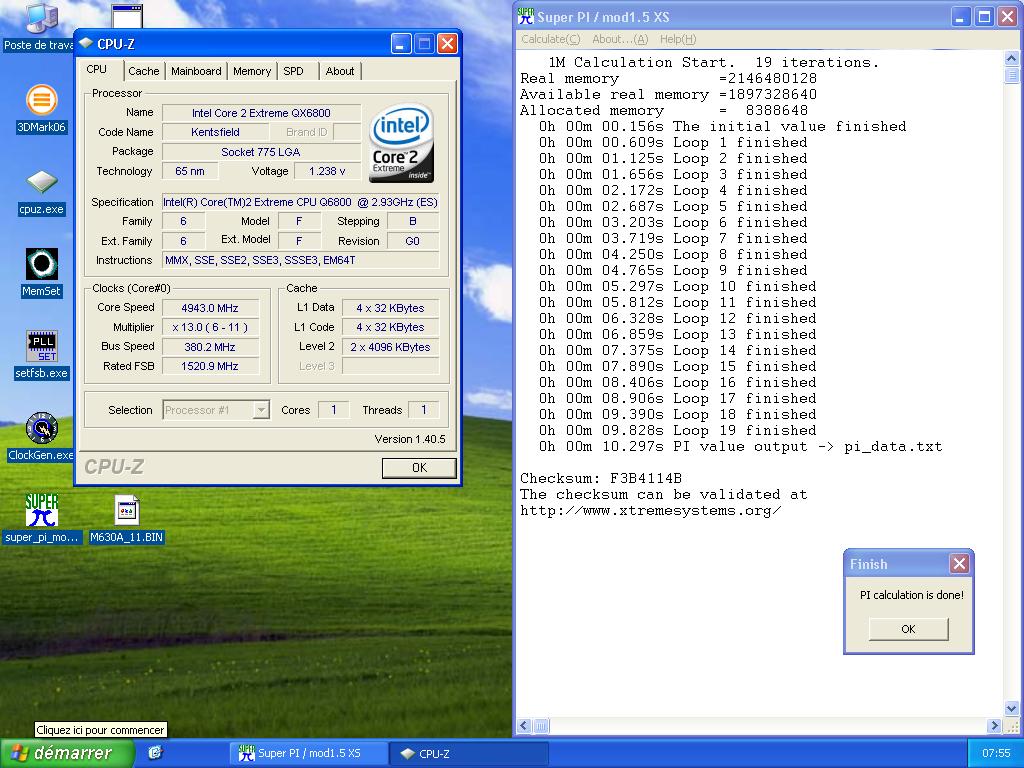Screen dimensions: 1024x768
Task: Click Revision value G0
Action: pyautogui.click(x=413, y=241)
